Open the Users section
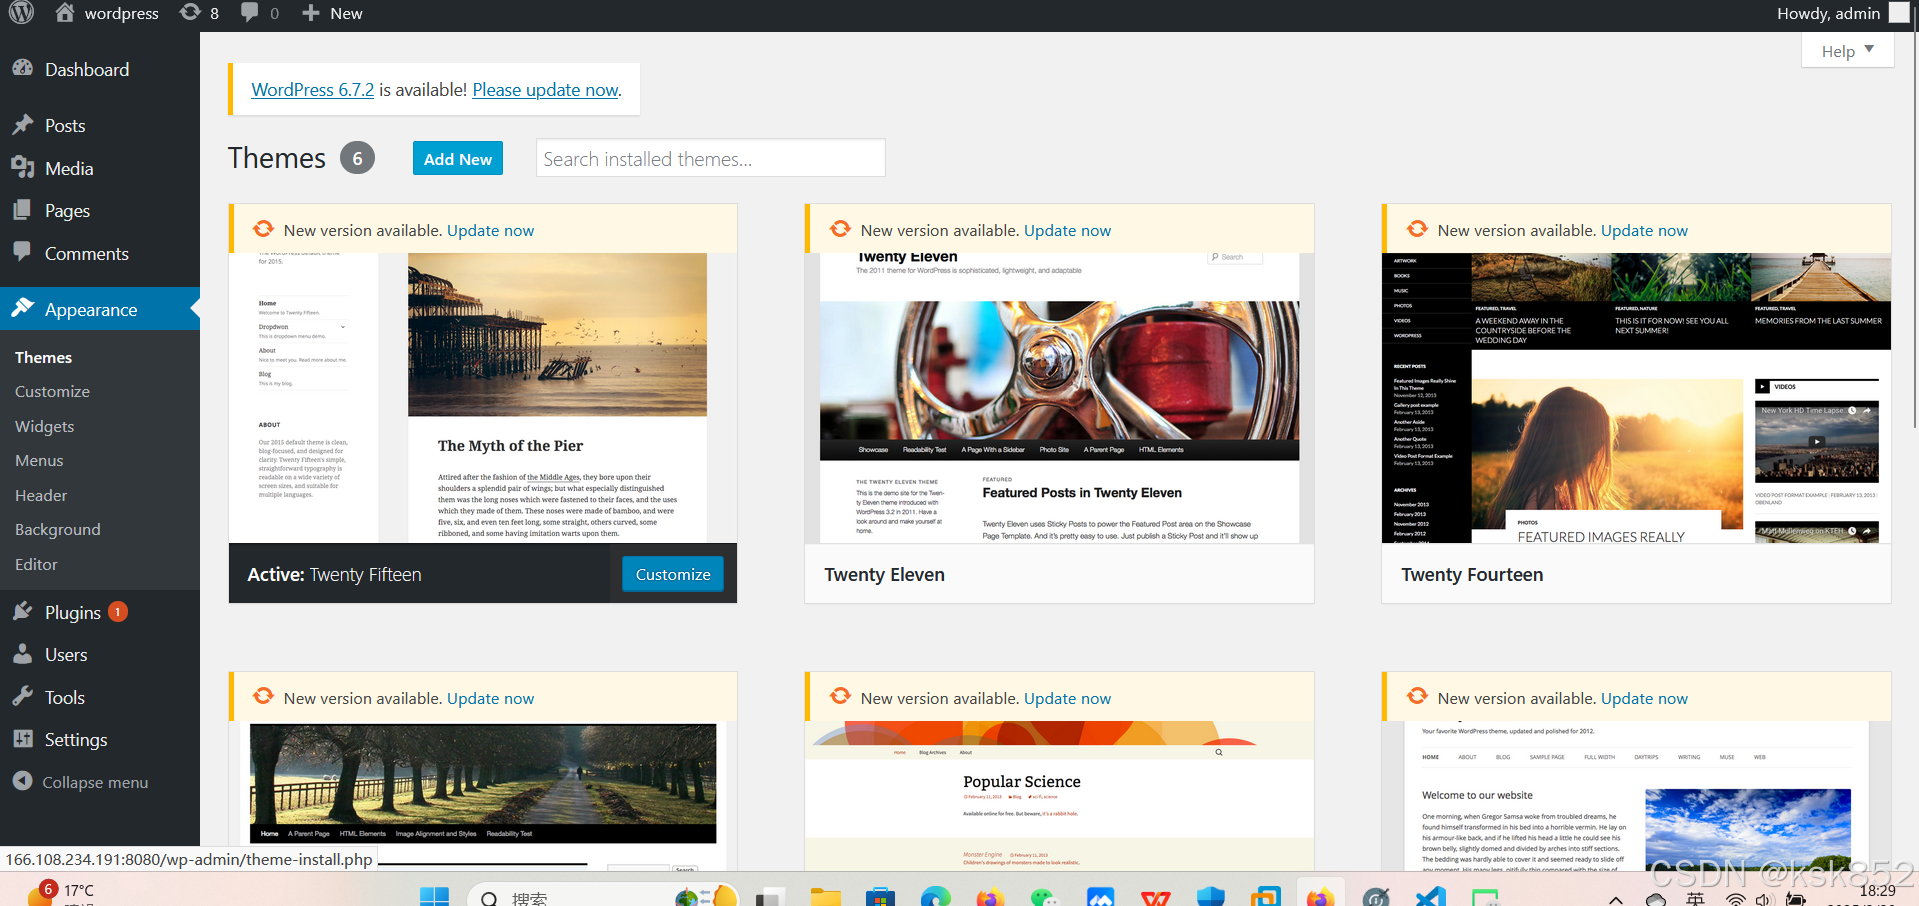 (x=100, y=655)
